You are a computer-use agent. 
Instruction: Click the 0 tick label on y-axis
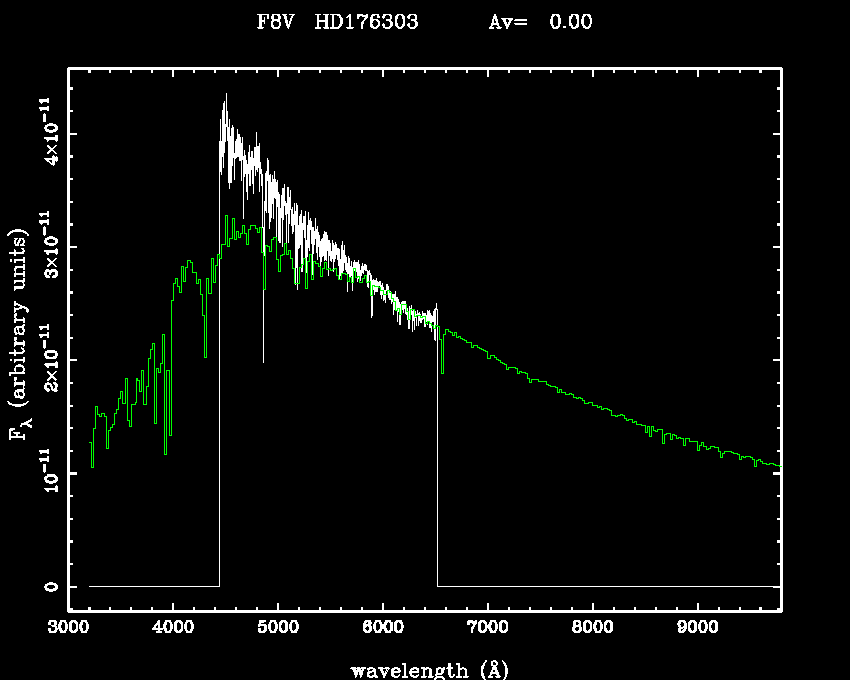pos(48,587)
